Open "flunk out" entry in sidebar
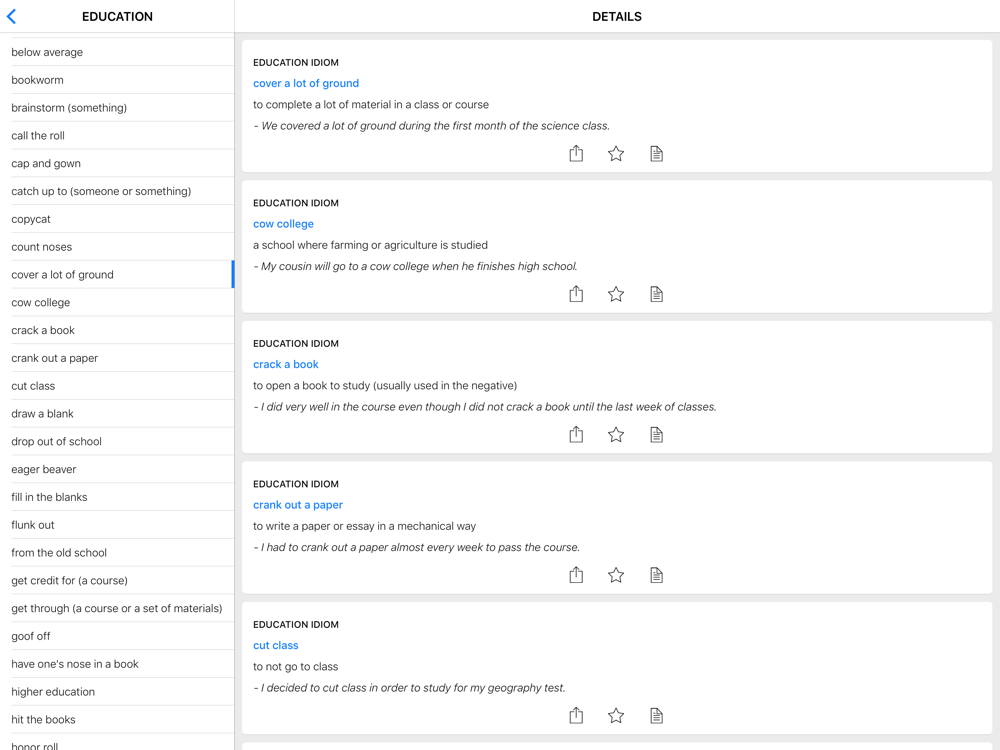This screenshot has width=1000, height=750. pyautogui.click(x=33, y=525)
